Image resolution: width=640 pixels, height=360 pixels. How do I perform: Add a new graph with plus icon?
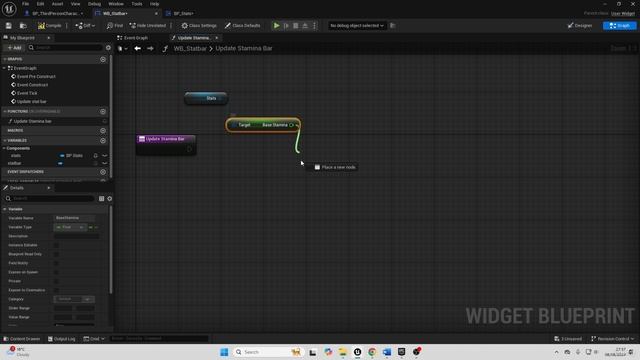click(x=103, y=60)
